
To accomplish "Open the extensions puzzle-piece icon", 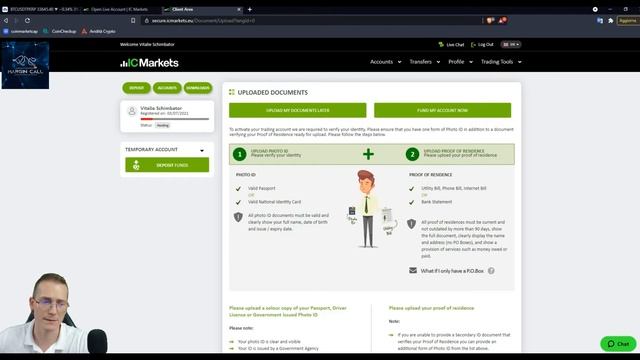I will tap(611, 20).
